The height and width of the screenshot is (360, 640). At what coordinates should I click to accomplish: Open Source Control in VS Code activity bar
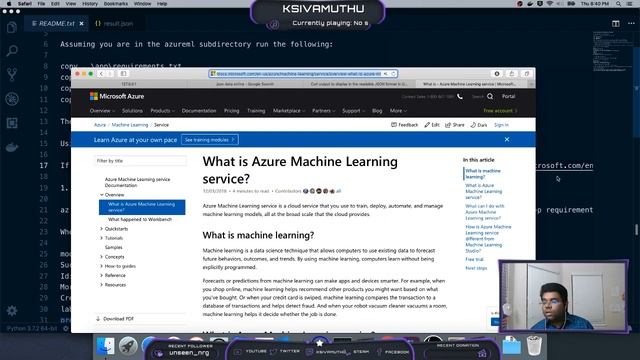click(12, 75)
